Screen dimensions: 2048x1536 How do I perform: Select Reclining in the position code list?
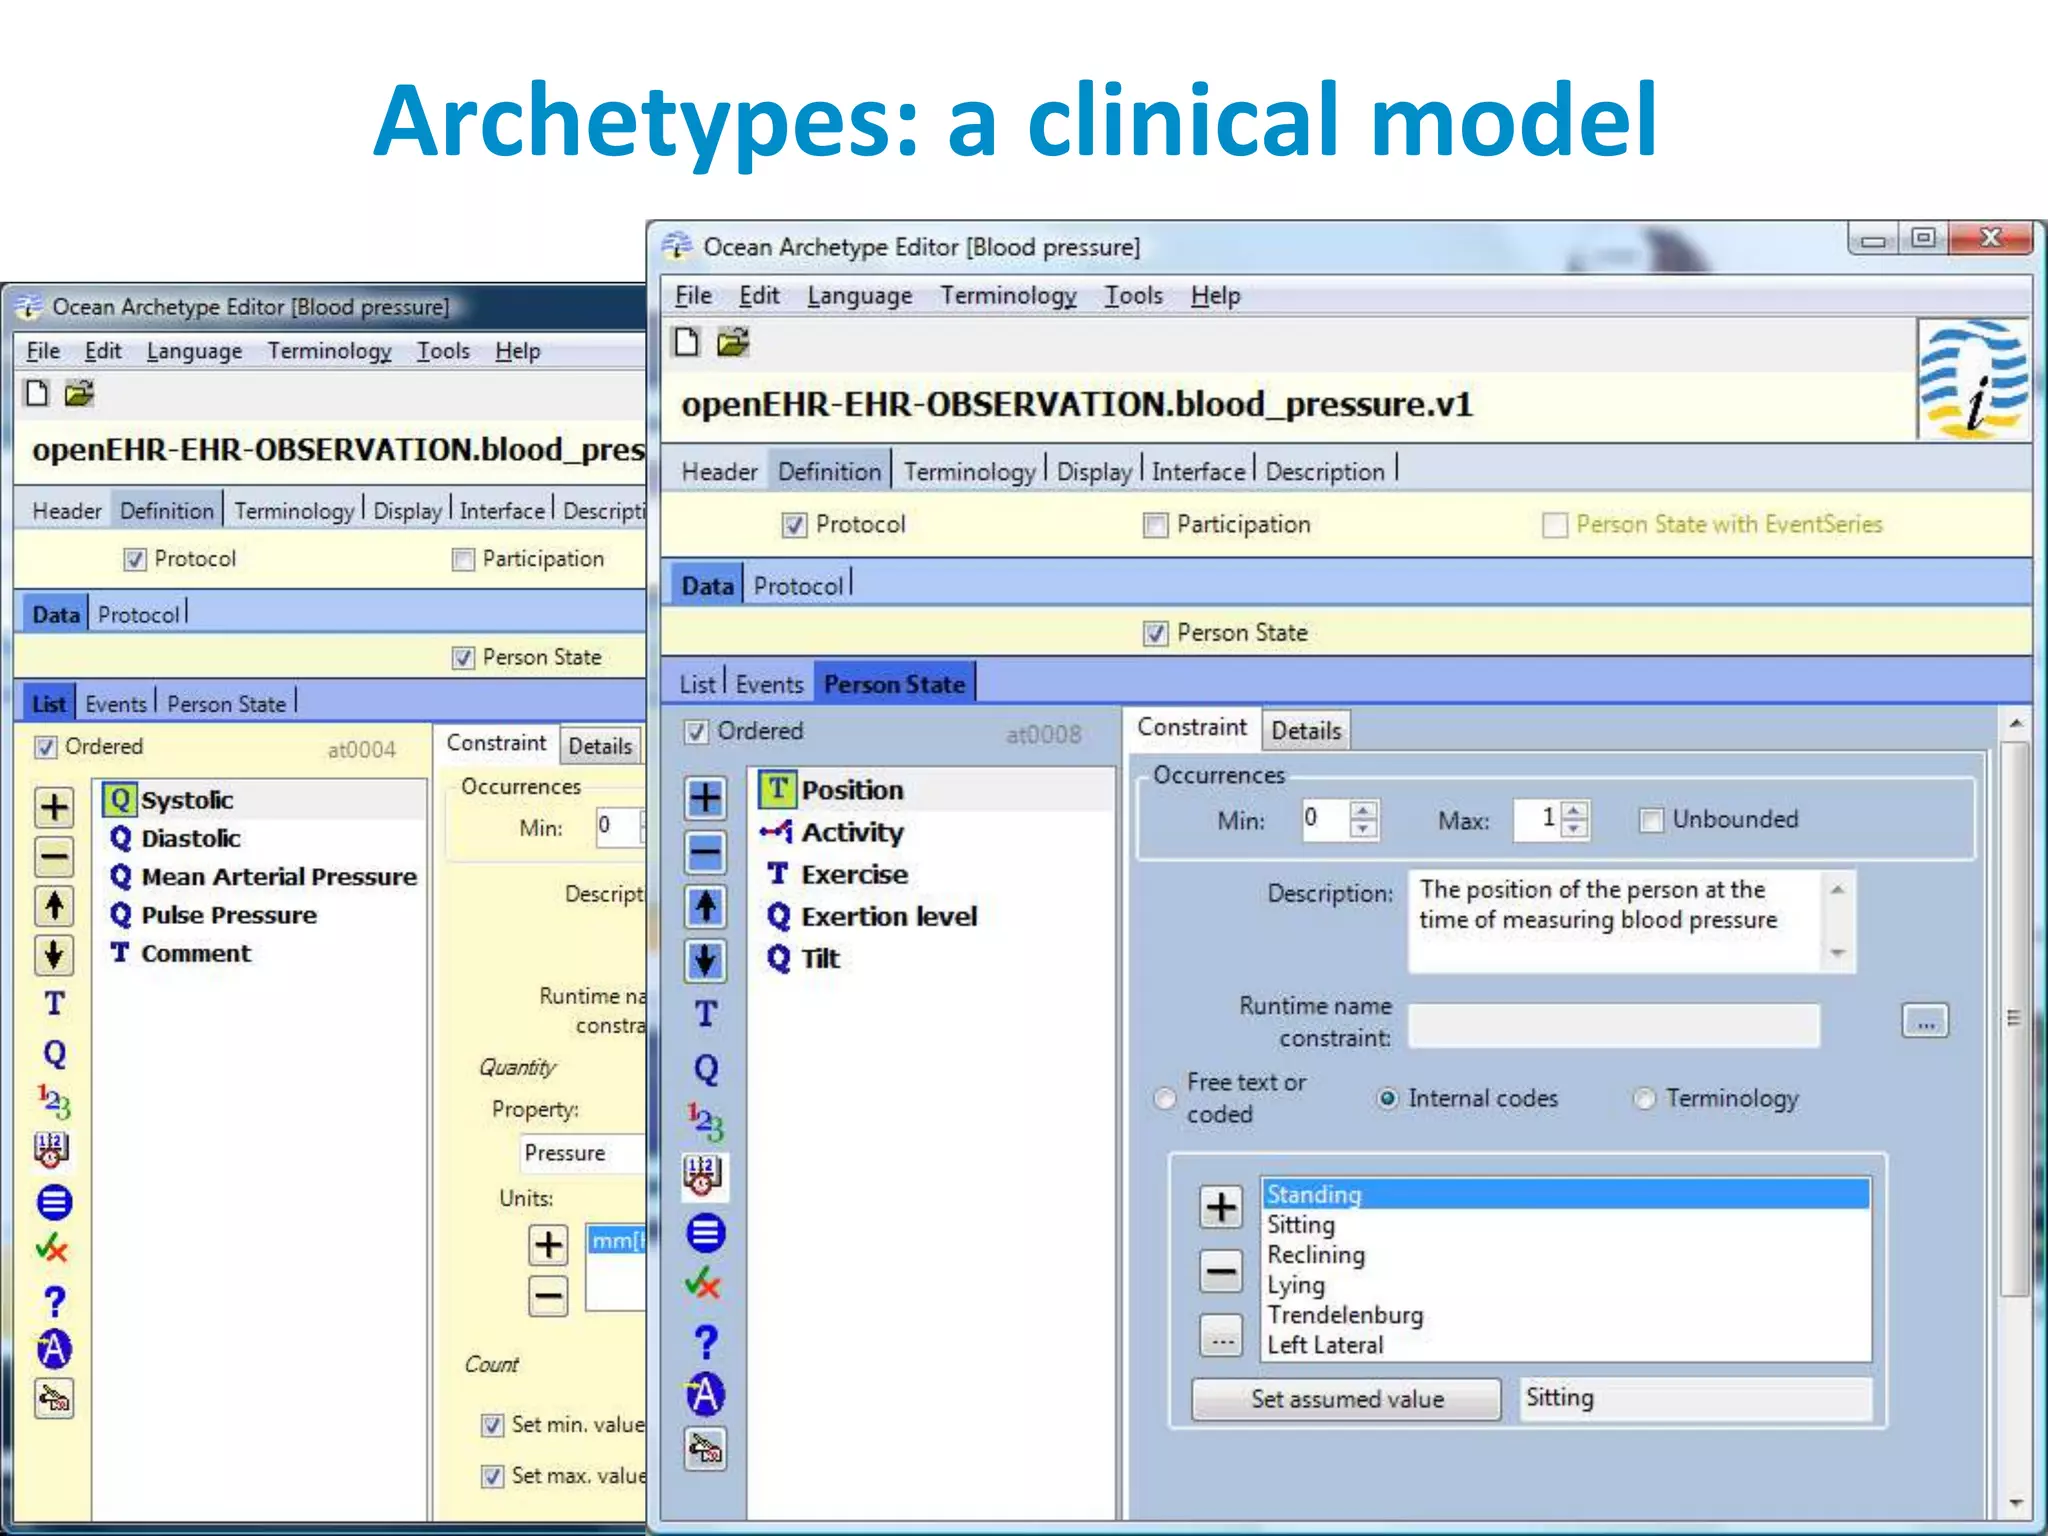coord(1316,1255)
